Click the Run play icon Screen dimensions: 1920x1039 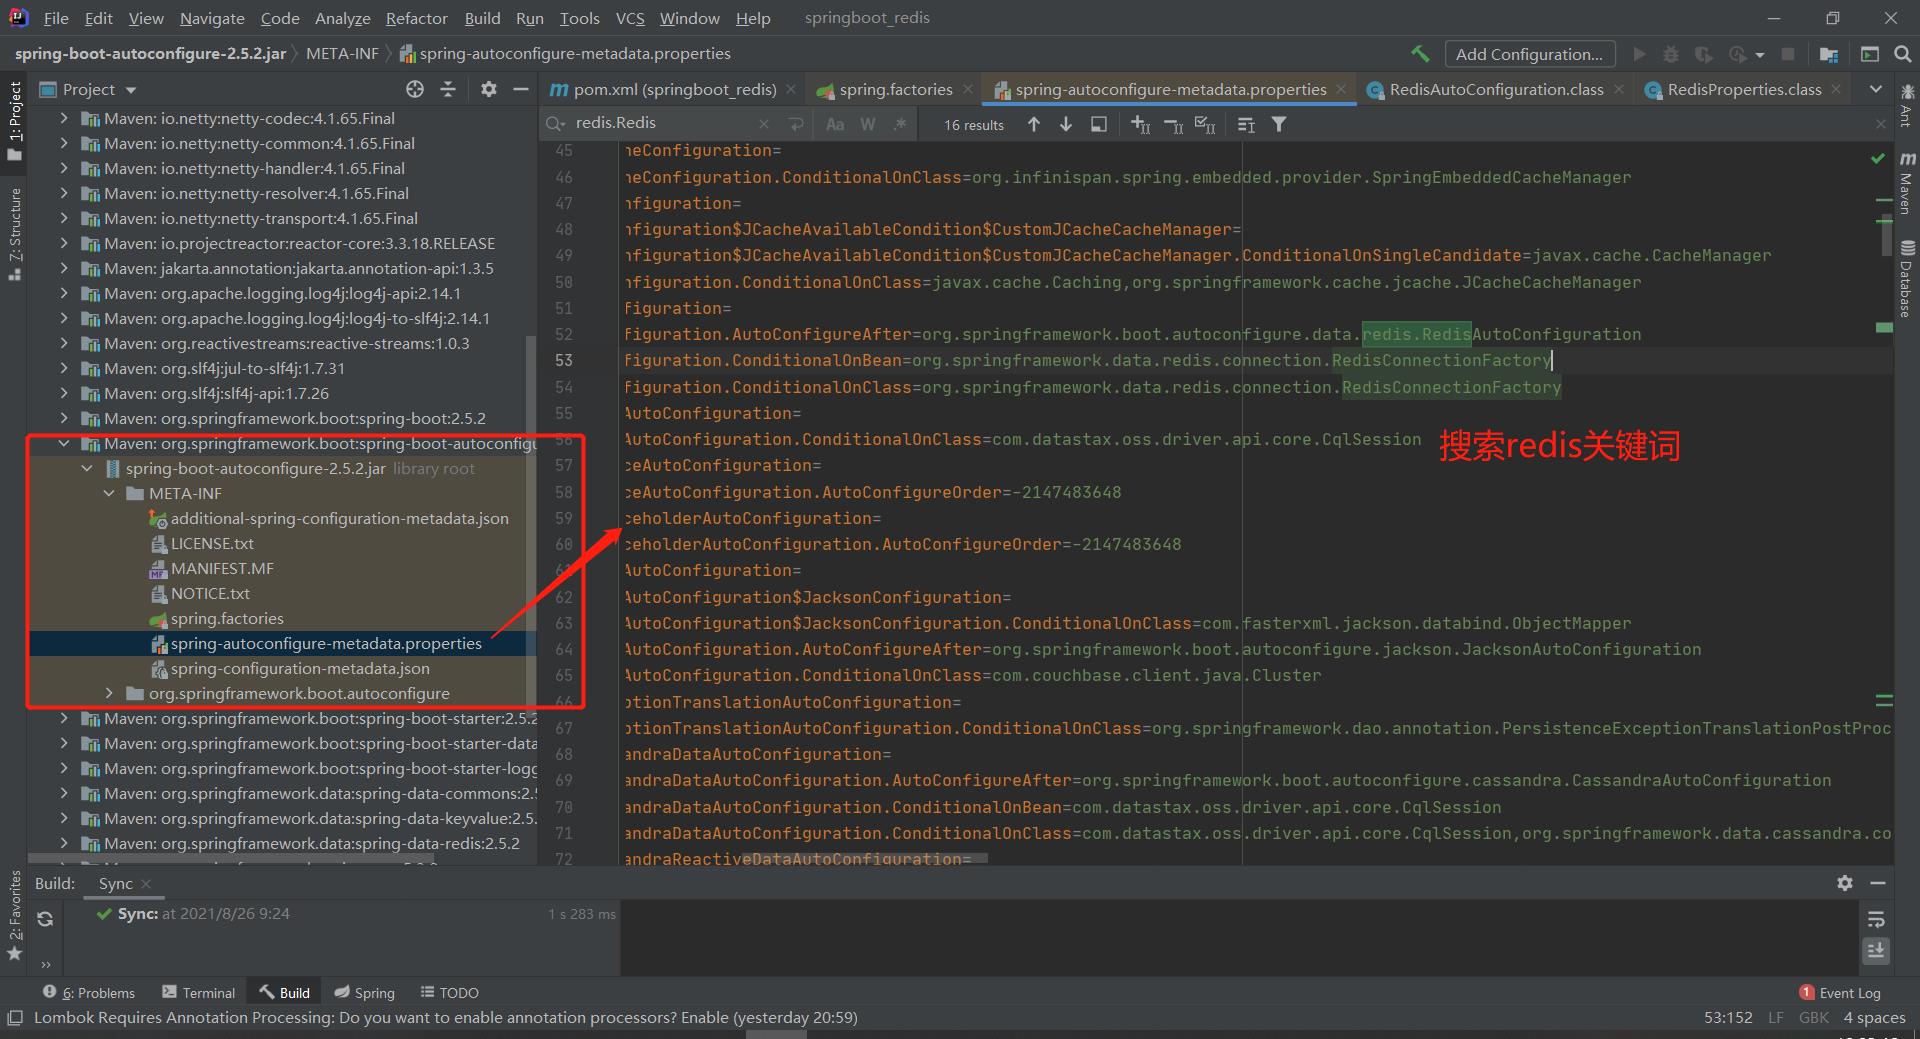click(x=1639, y=54)
